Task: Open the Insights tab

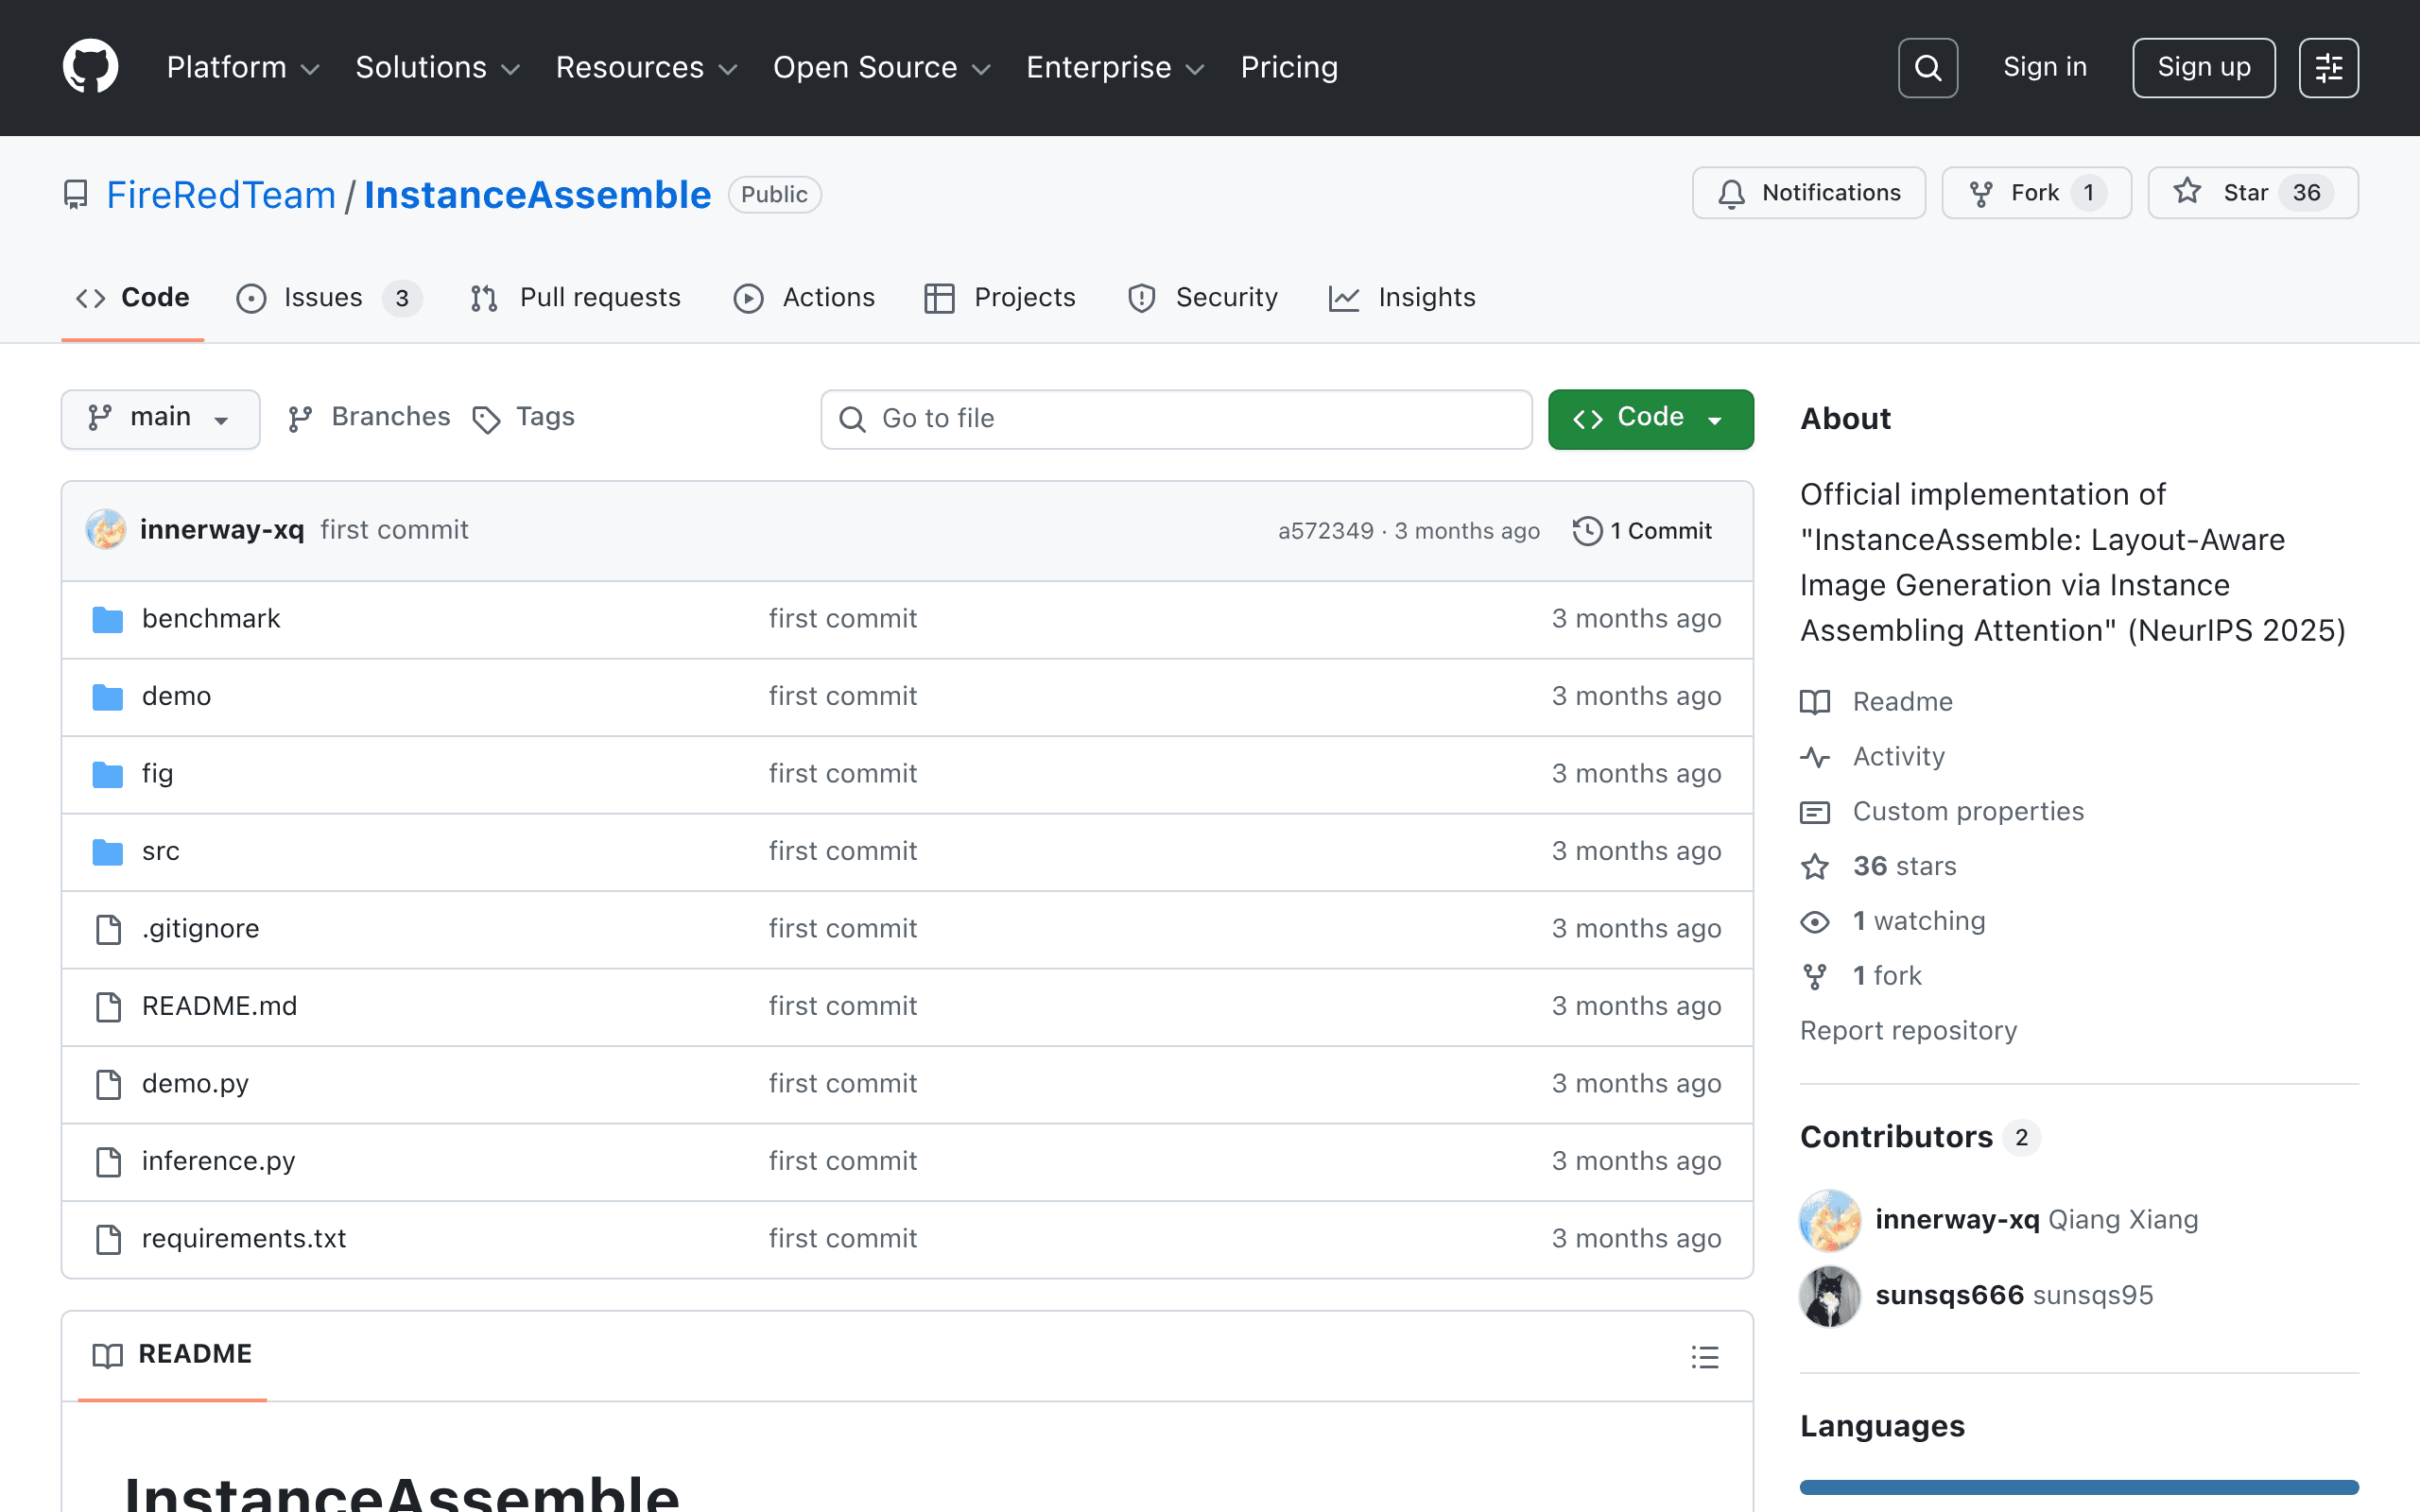Action: pyautogui.click(x=1401, y=298)
